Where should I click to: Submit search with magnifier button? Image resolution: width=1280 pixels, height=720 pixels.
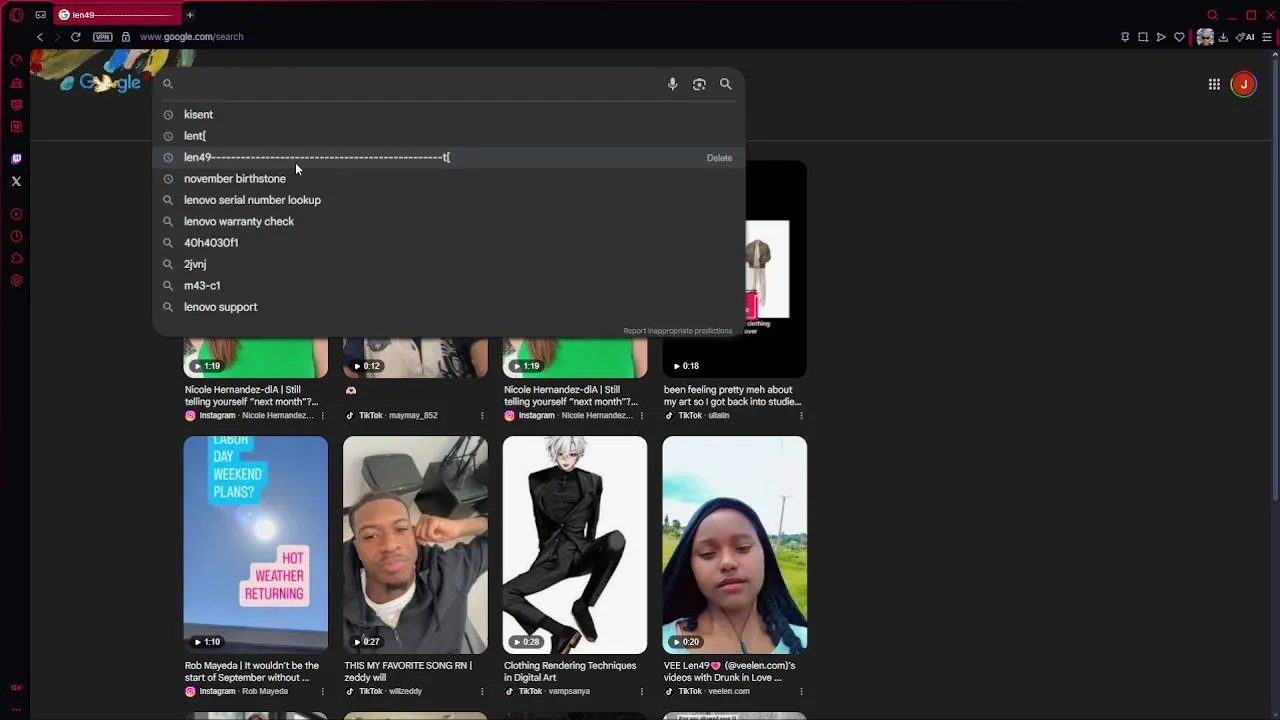click(726, 84)
